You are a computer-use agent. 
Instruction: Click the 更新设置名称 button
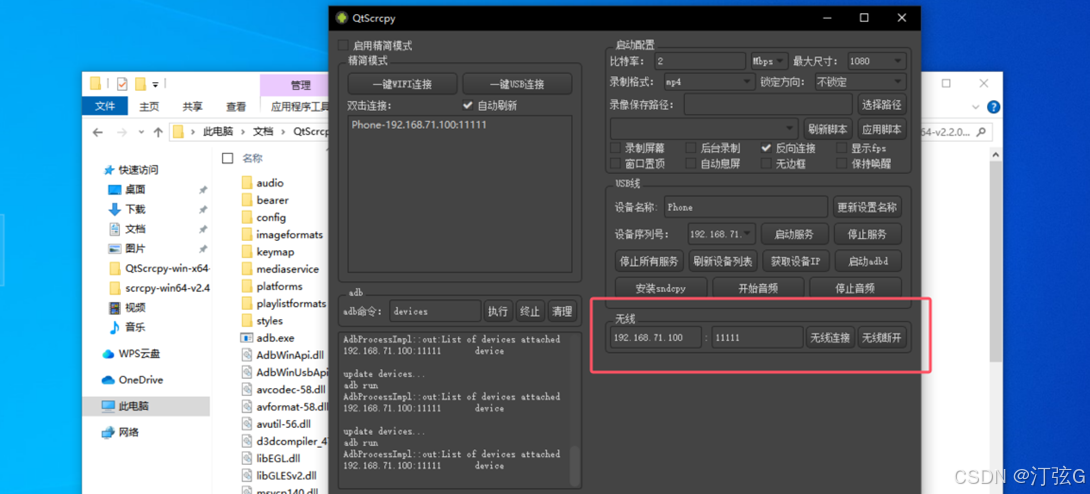867,207
